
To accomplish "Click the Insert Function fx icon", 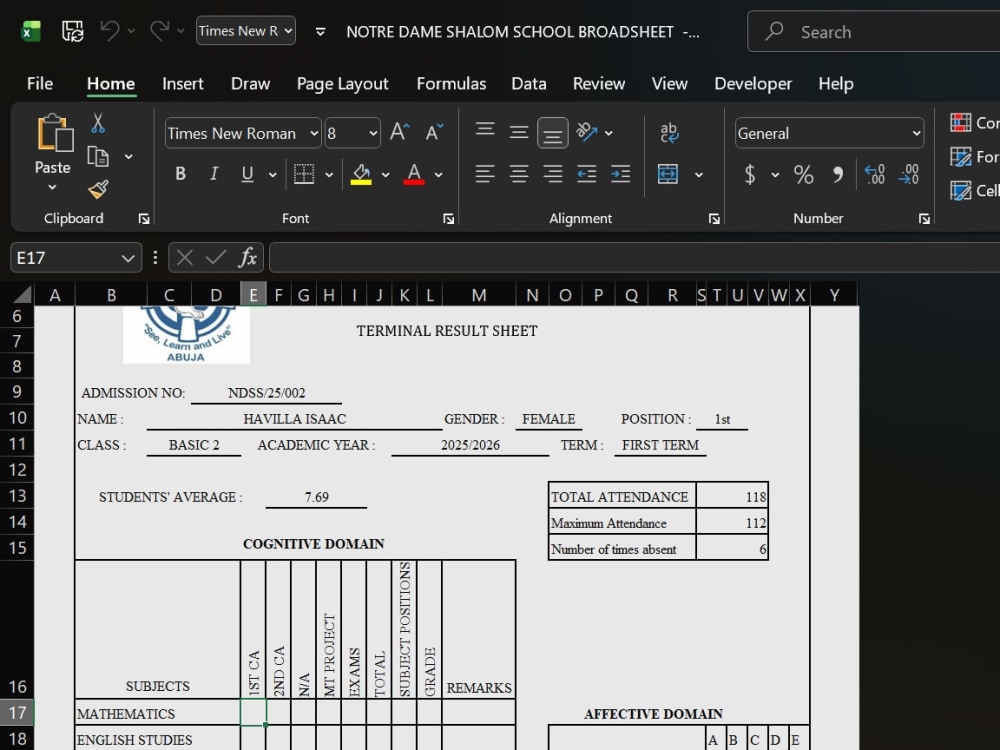I will pos(248,258).
